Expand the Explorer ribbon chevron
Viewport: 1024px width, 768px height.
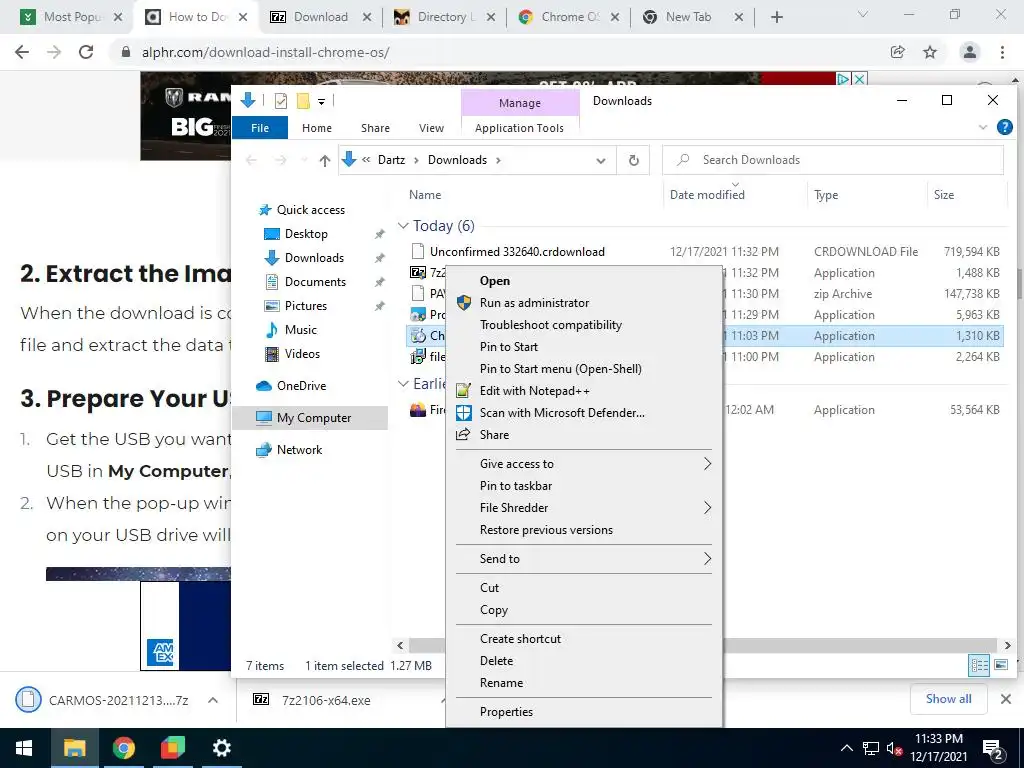coord(983,127)
